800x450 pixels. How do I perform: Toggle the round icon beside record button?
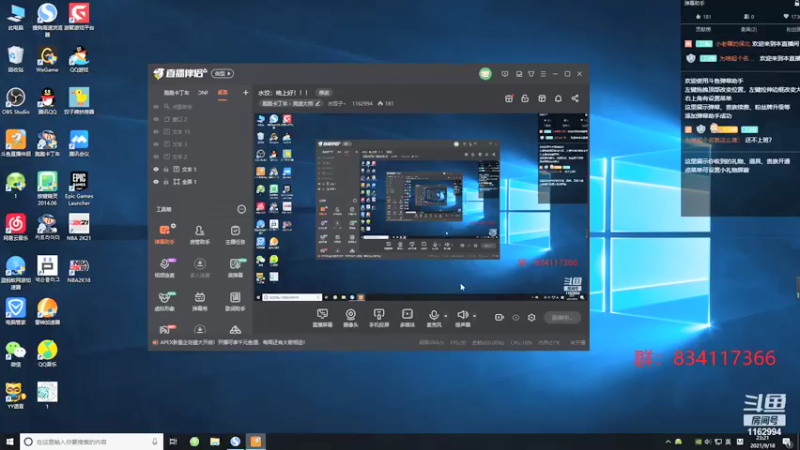pos(516,317)
